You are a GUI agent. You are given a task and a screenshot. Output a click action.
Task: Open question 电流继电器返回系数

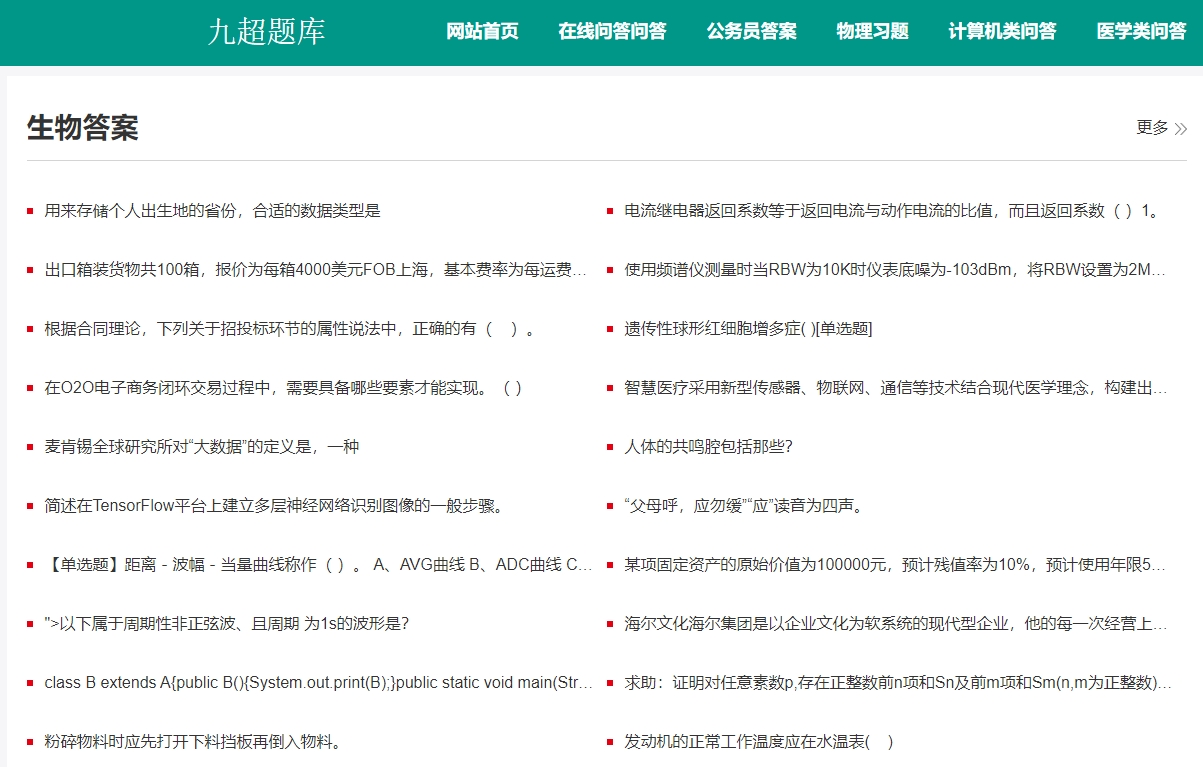click(x=892, y=211)
